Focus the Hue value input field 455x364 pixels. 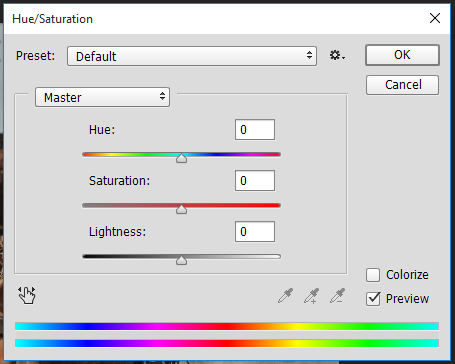(x=255, y=130)
